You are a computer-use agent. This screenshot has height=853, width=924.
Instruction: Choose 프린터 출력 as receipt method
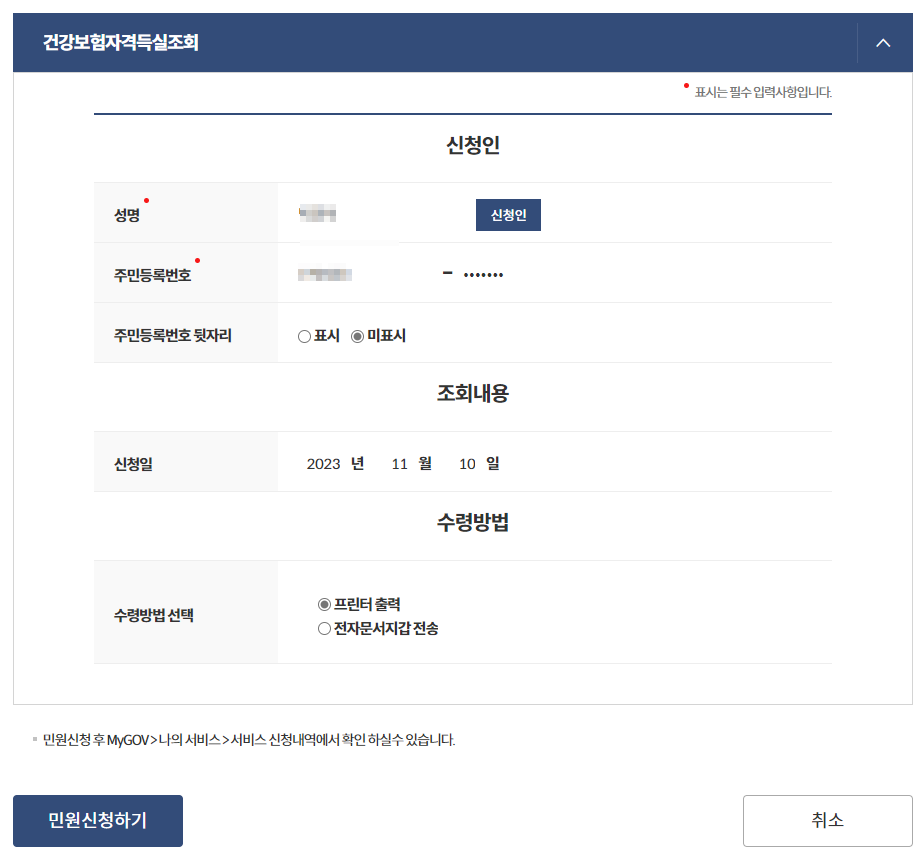(324, 604)
